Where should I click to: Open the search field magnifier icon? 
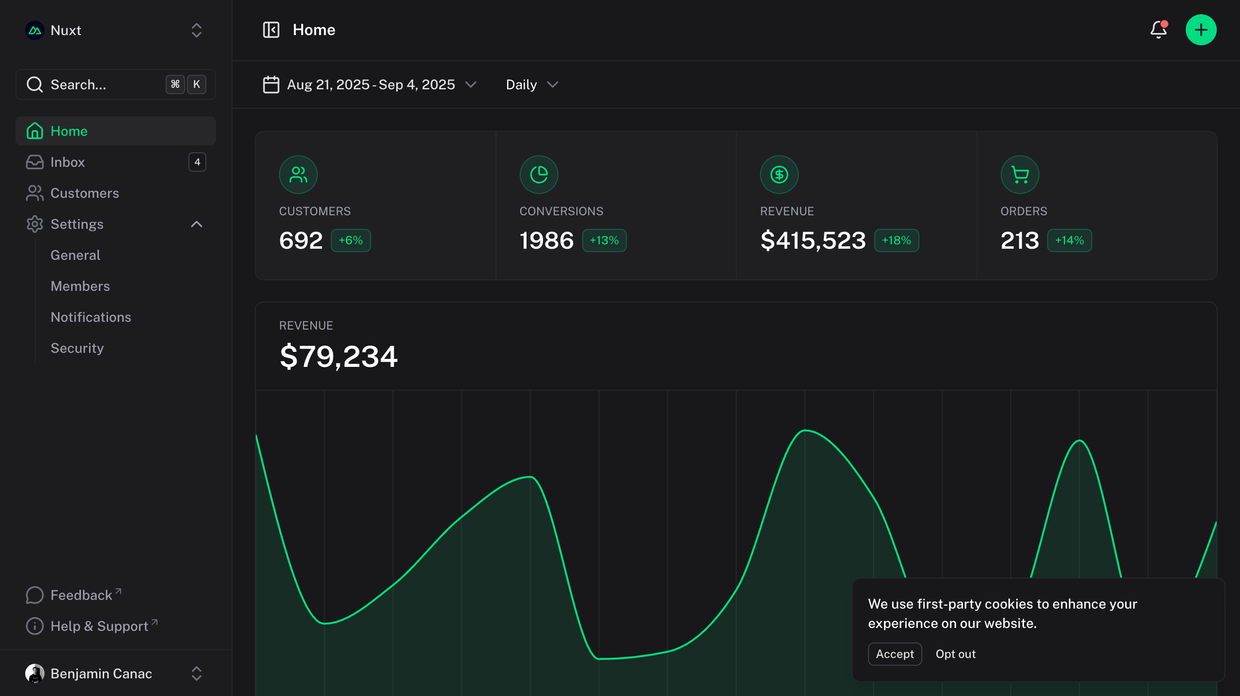(36, 84)
